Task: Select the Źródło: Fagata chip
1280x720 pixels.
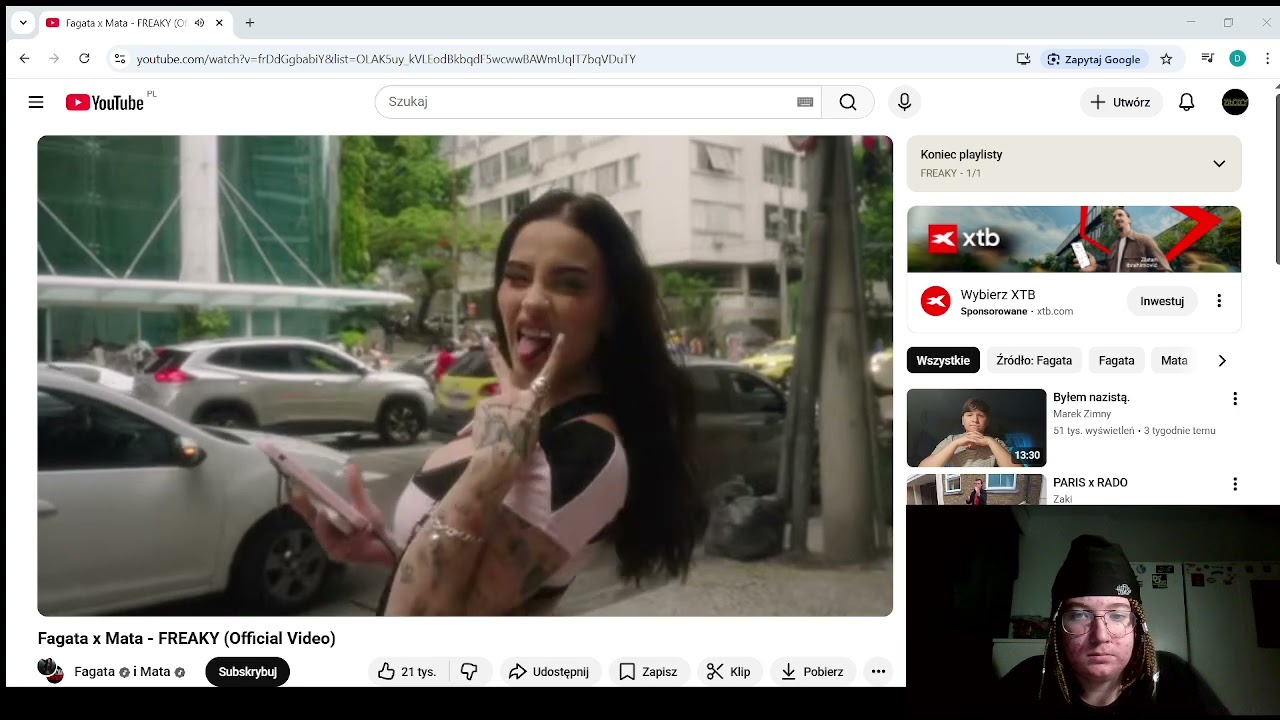Action: click(1034, 361)
